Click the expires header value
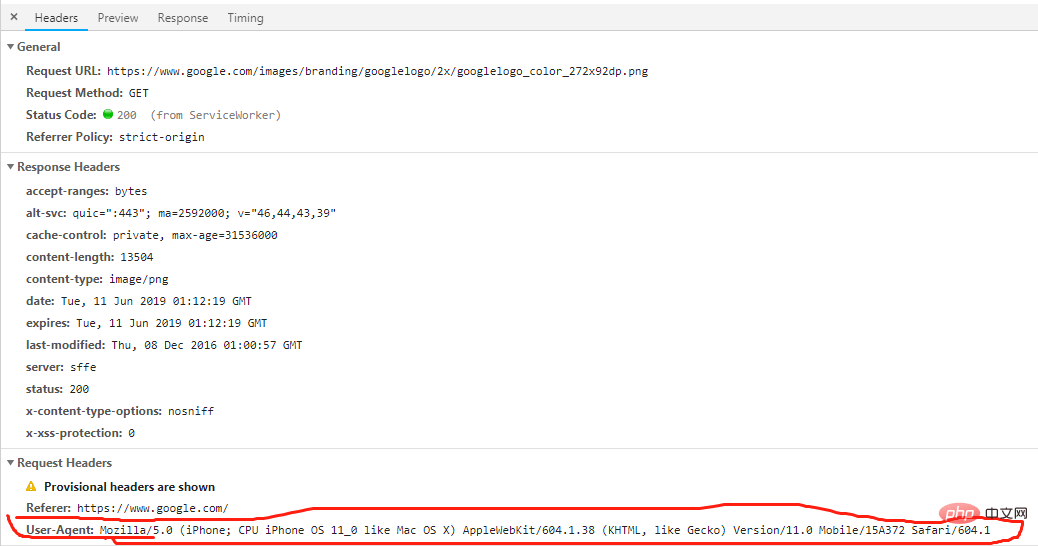 coord(171,323)
